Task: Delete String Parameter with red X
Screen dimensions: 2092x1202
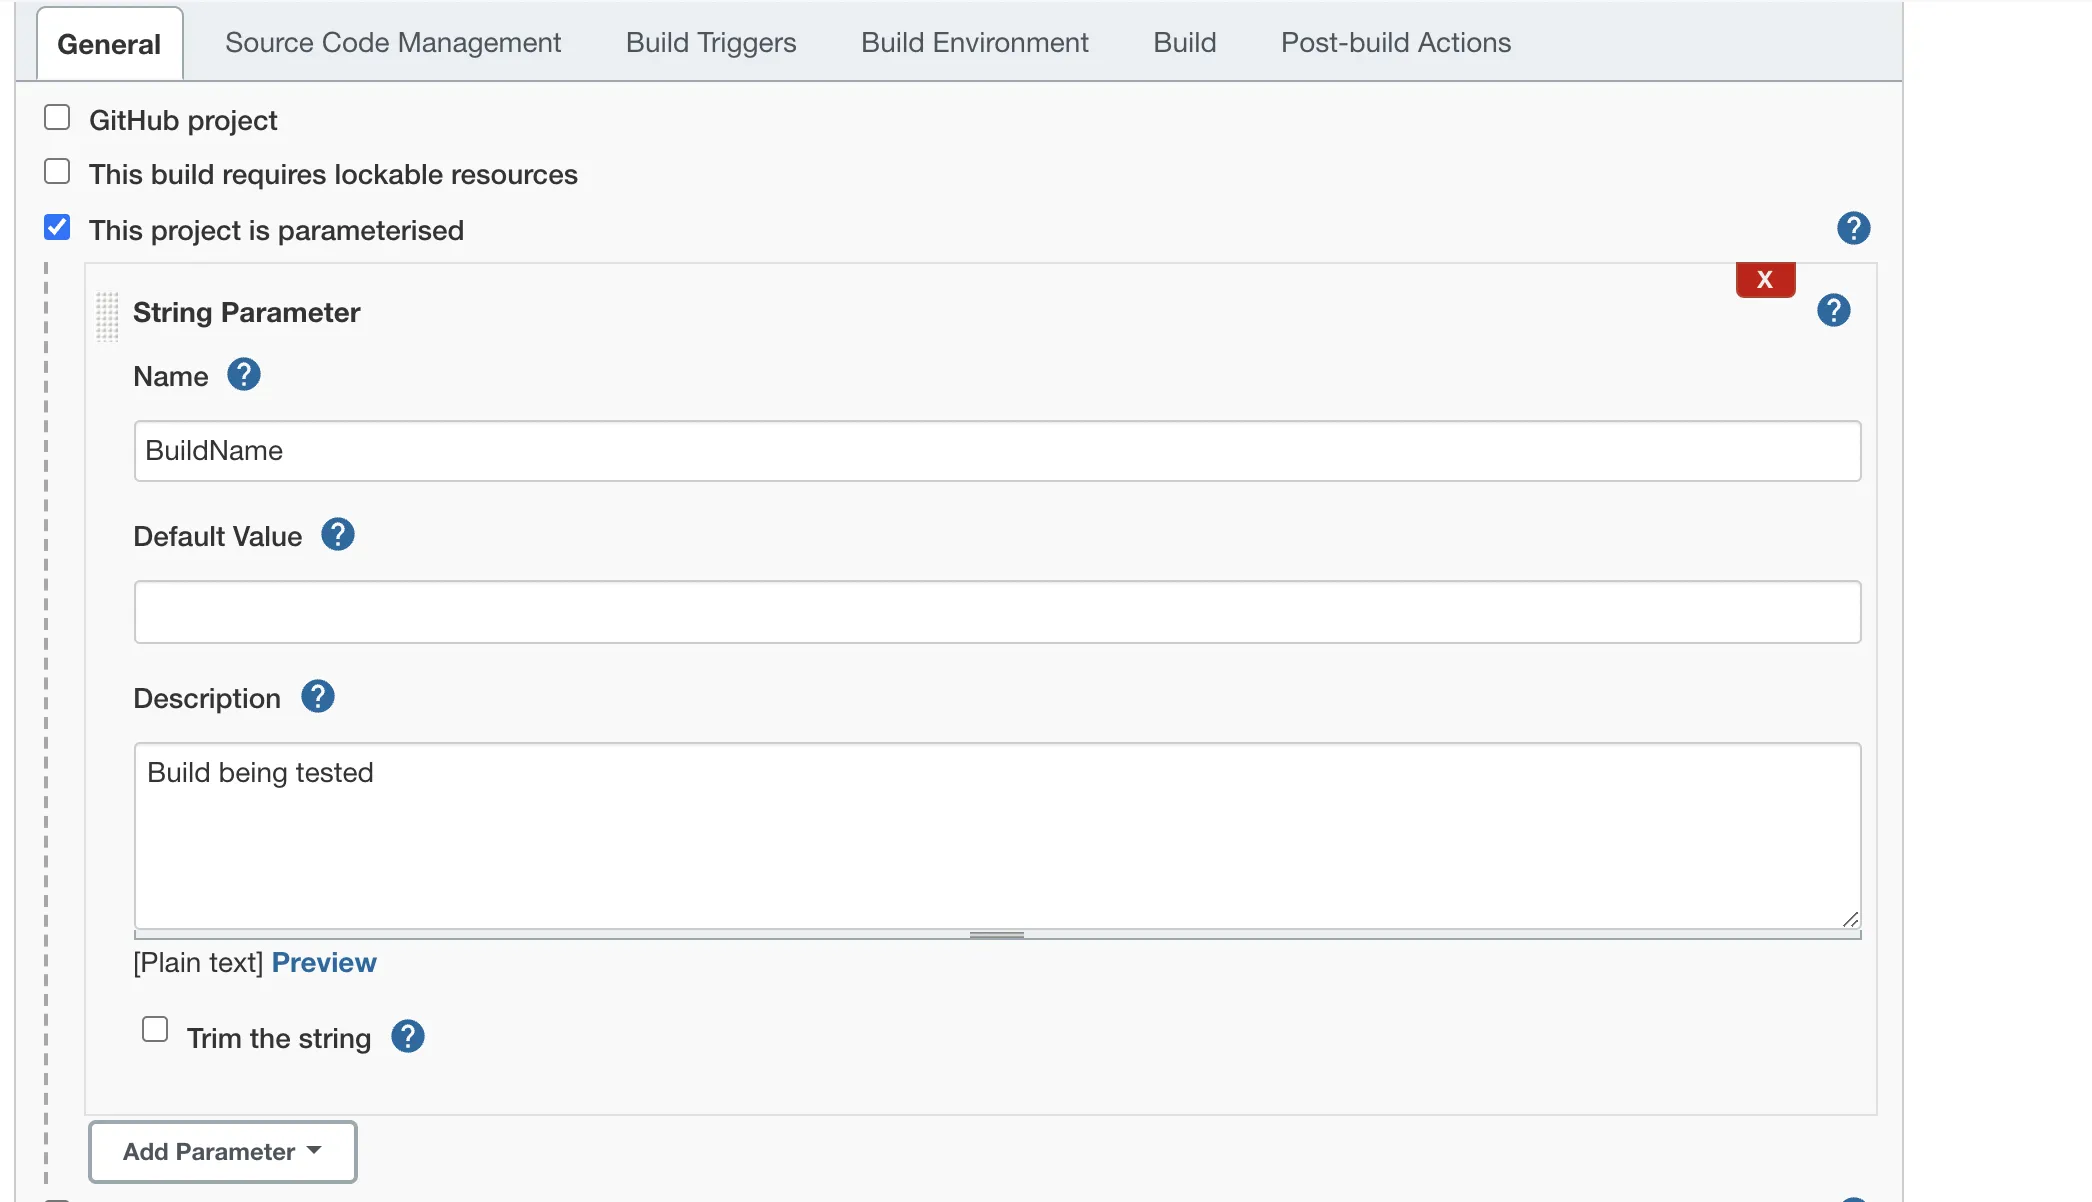Action: (1765, 280)
